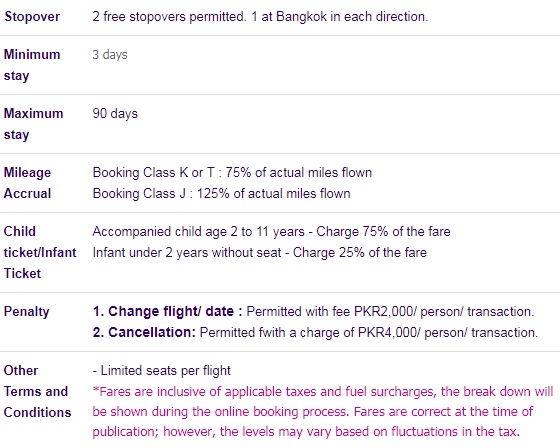
Task: Click the Minimum stay label
Action: [32, 65]
